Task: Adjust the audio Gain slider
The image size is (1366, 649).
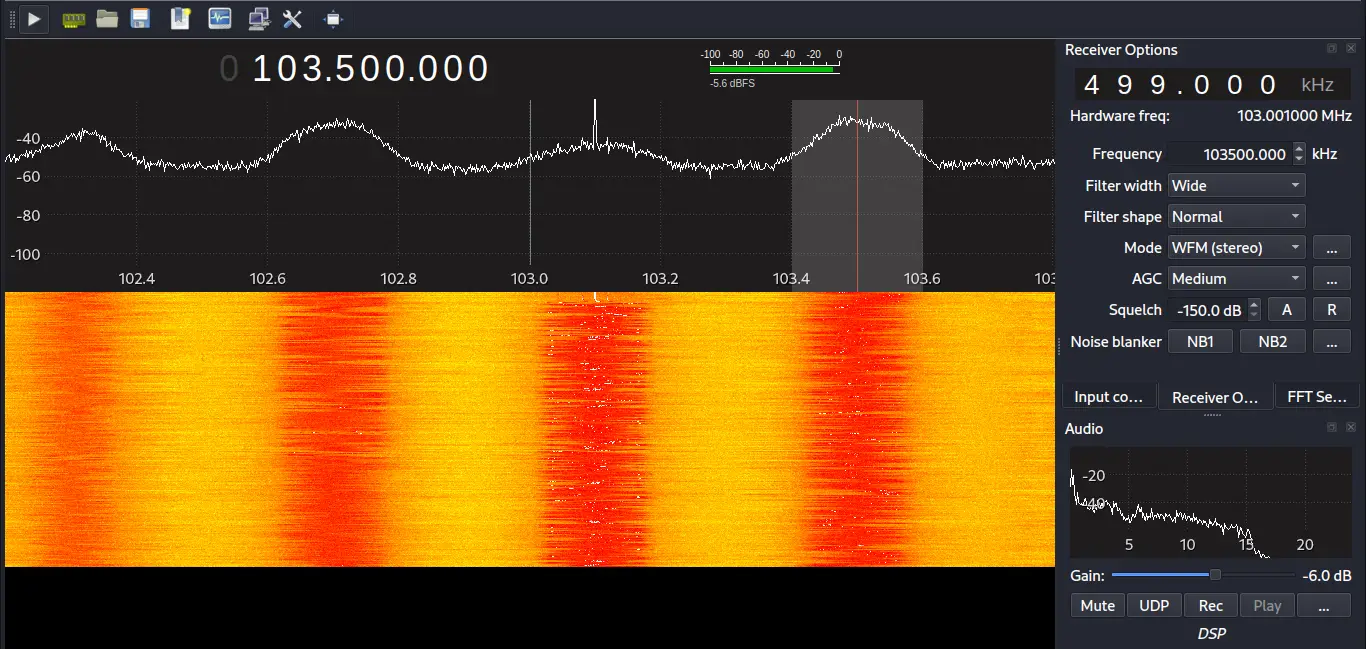Action: point(1213,575)
